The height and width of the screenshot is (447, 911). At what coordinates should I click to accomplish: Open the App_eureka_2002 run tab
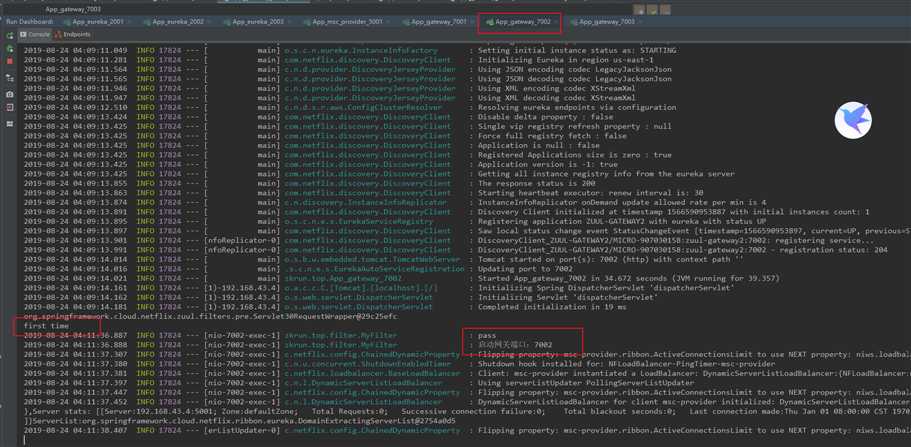point(178,22)
